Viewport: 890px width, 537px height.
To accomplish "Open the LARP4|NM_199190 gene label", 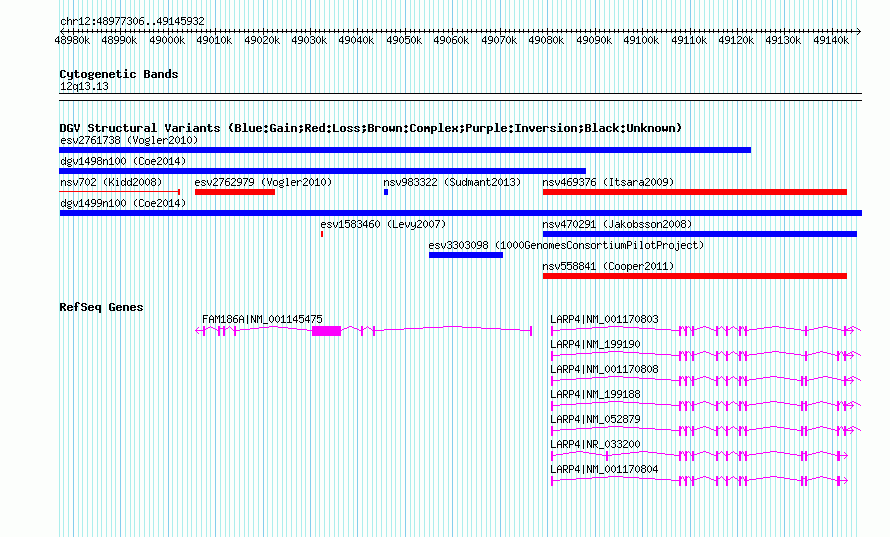I will [595, 344].
